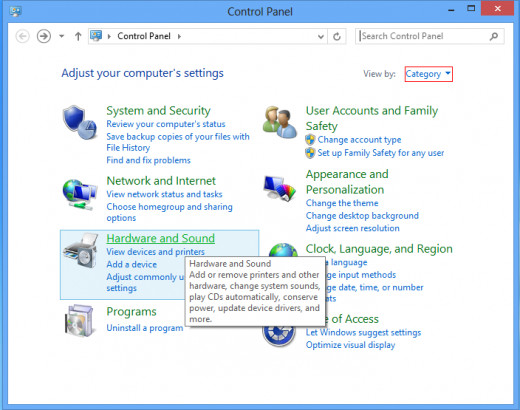Open the Hardware and Sound printer icon
Viewport: 520px width, 410px height.
pyautogui.click(x=80, y=250)
